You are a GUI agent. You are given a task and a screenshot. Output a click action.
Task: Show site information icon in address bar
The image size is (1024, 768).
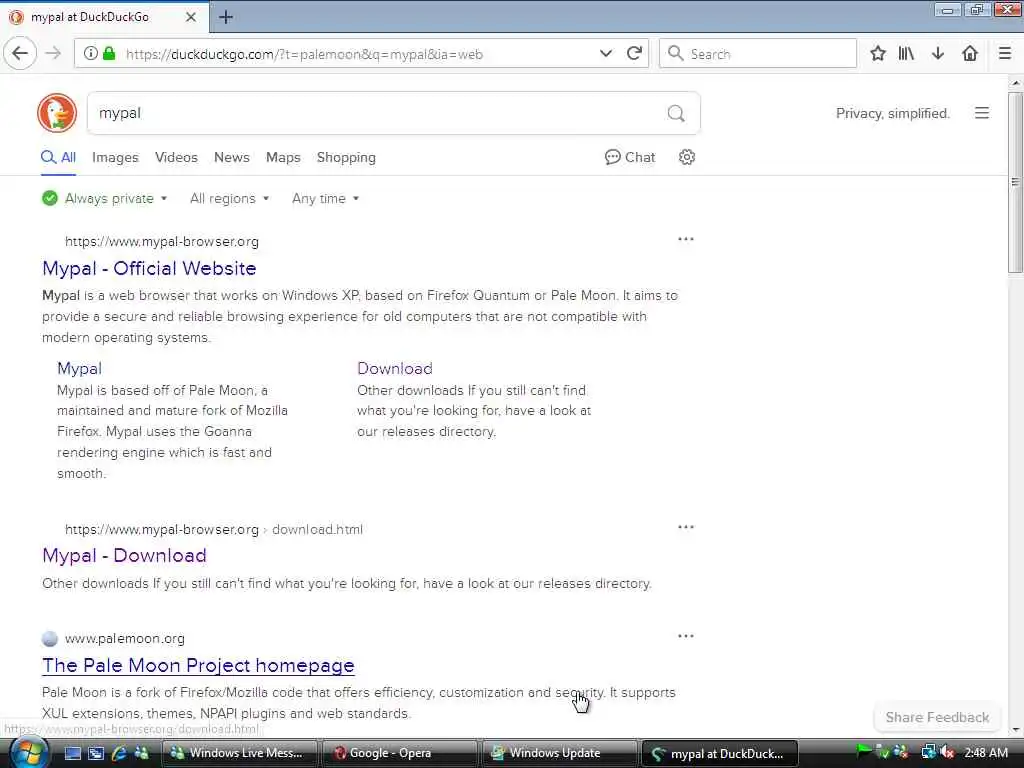click(x=91, y=54)
